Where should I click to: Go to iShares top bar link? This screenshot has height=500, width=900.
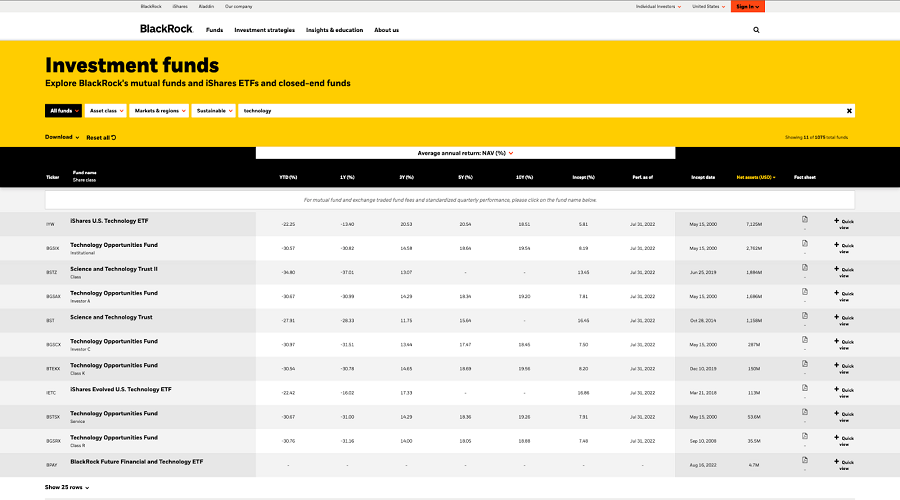click(x=180, y=6)
